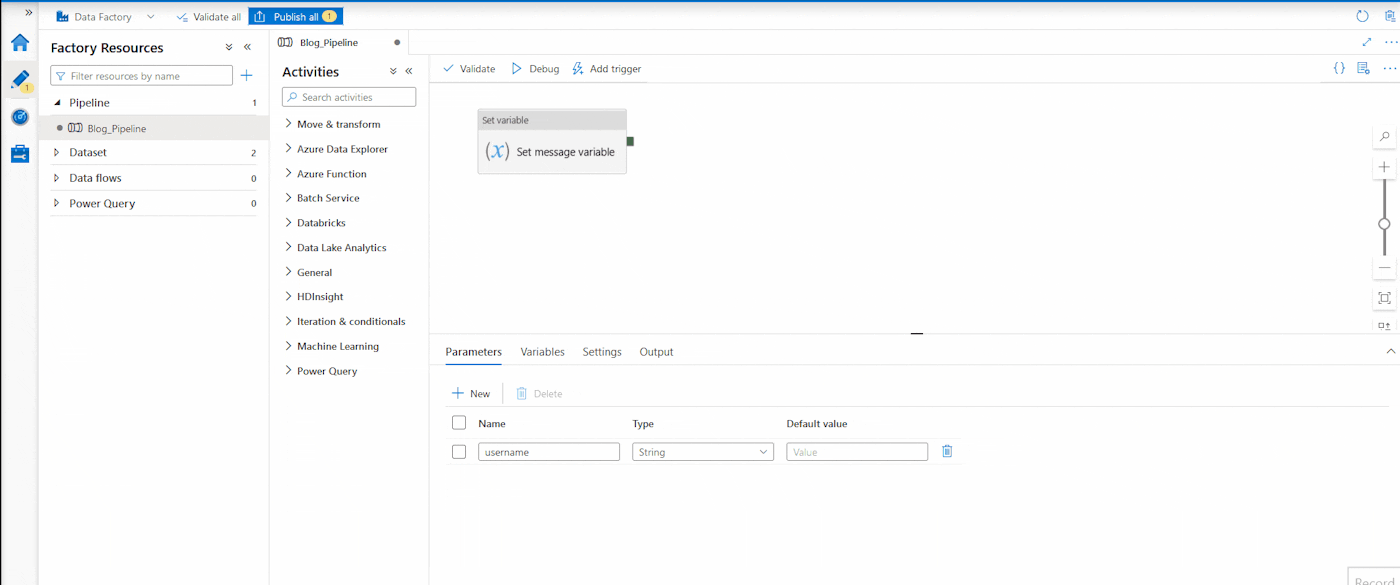Switch to the Settings tab
Viewport: 1400px width, 585px height.
[x=602, y=352]
